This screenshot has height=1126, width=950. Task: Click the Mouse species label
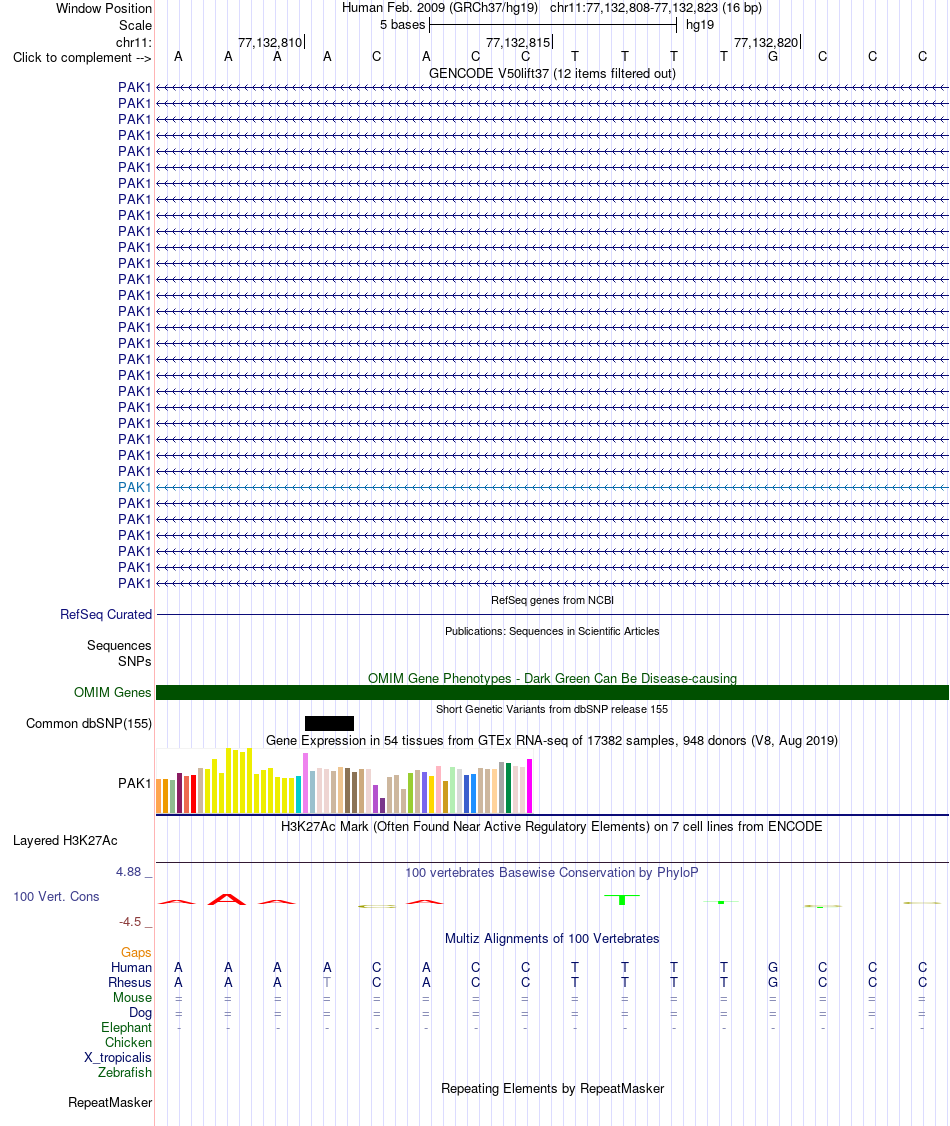[x=132, y=997]
